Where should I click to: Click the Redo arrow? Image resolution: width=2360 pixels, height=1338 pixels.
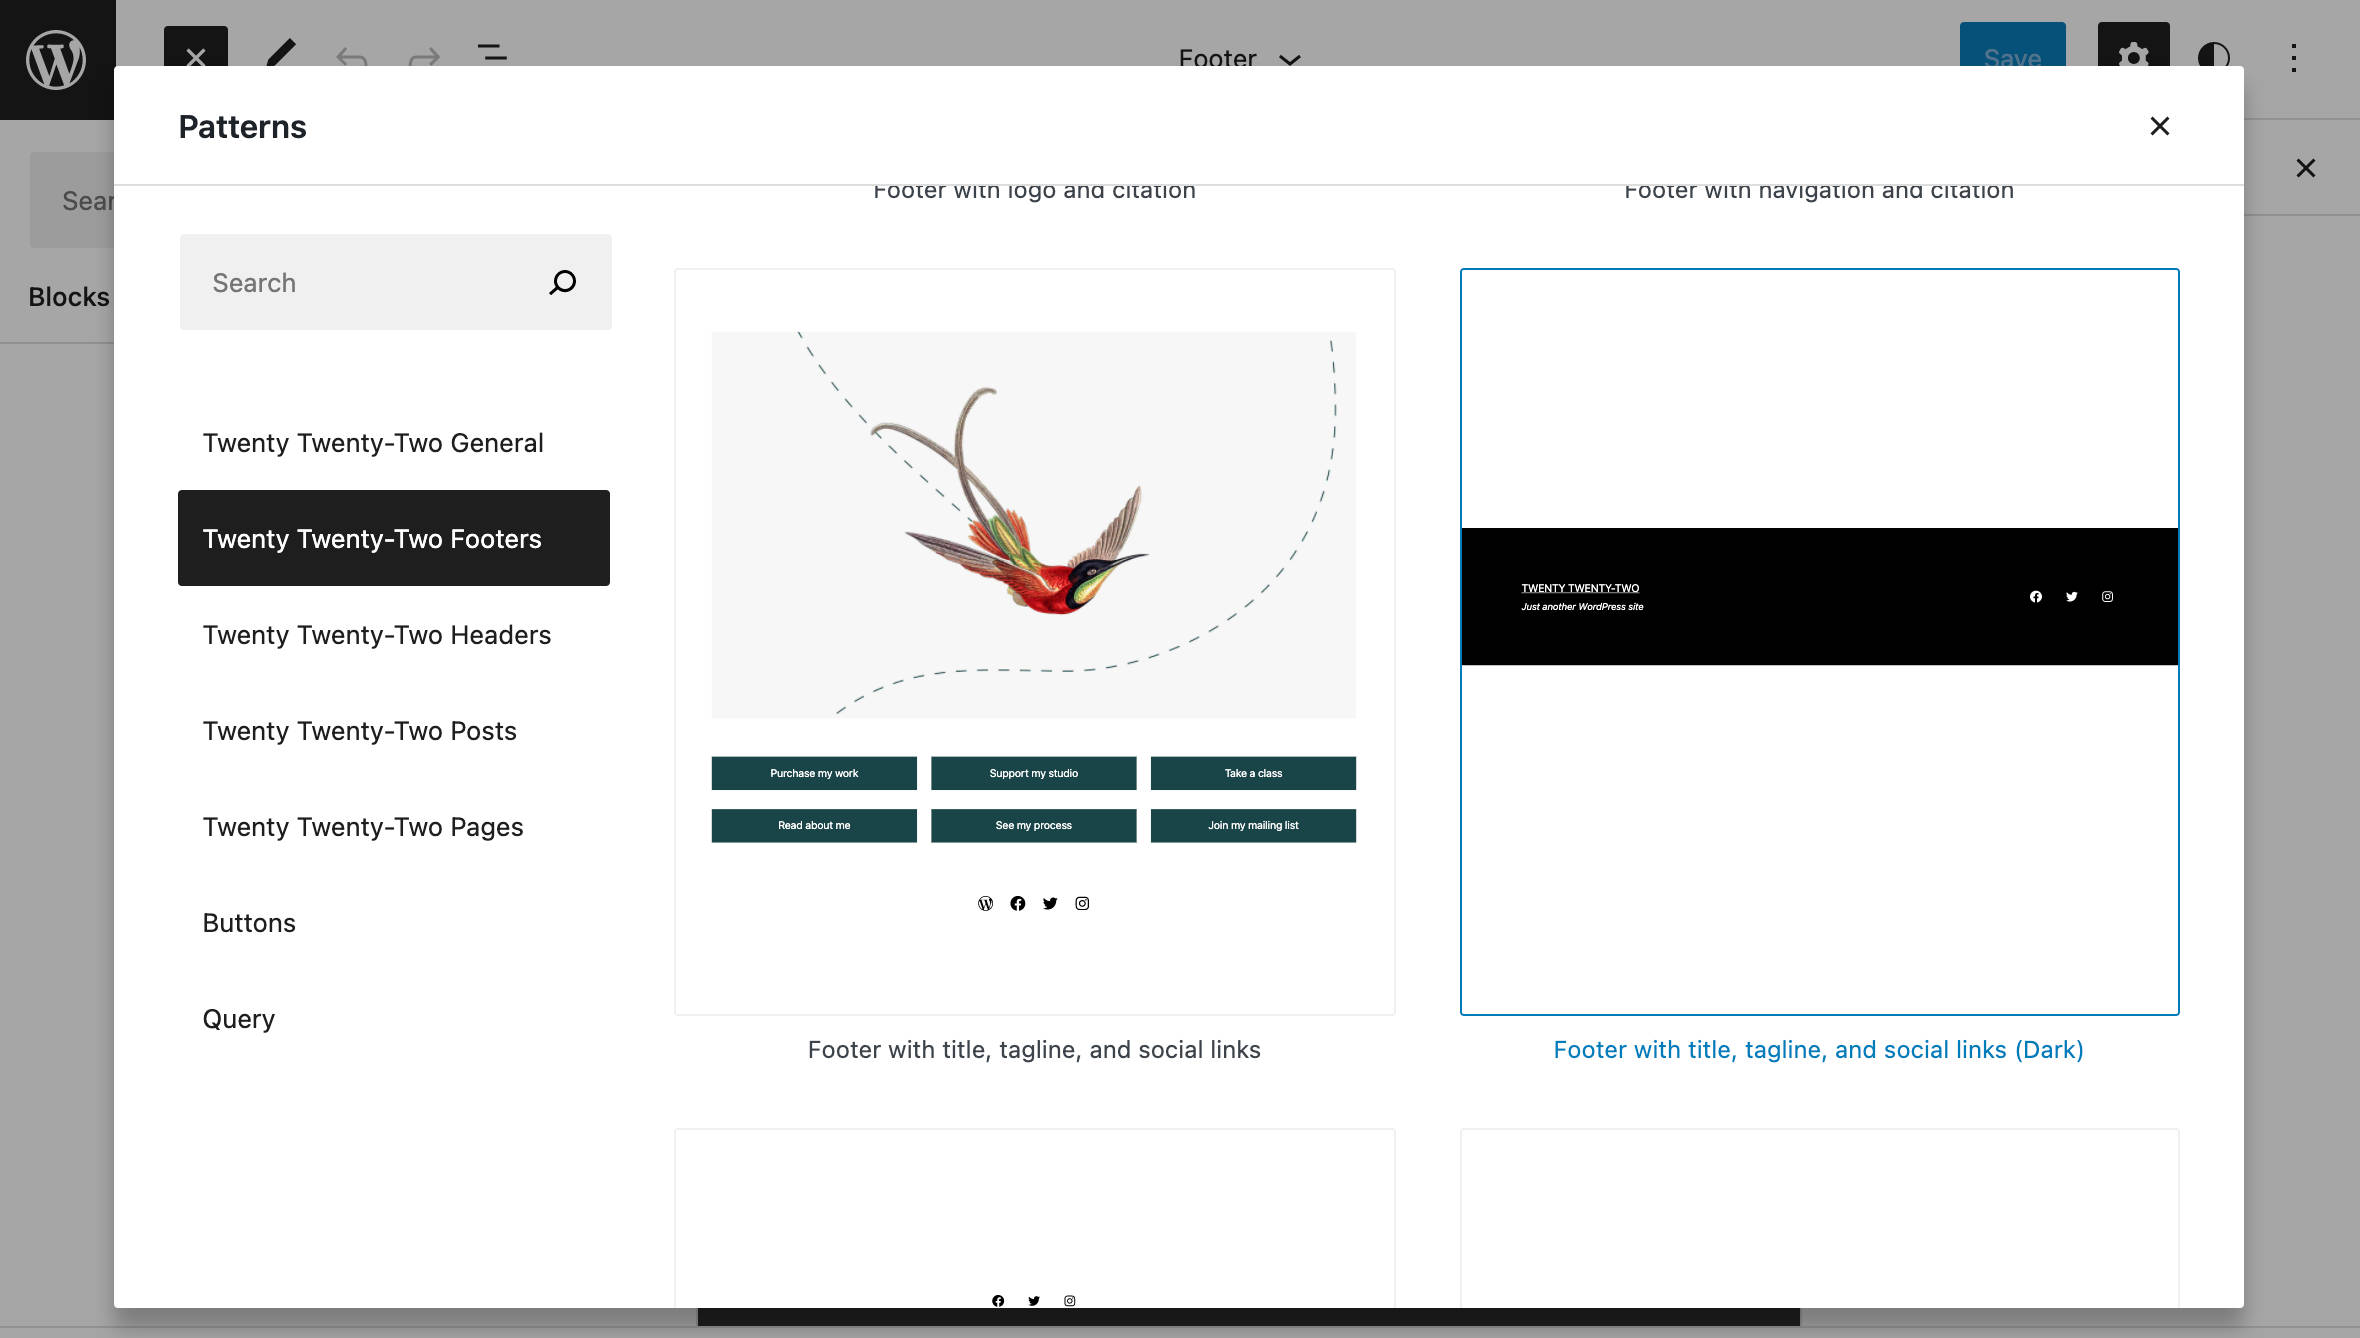pyautogui.click(x=422, y=57)
